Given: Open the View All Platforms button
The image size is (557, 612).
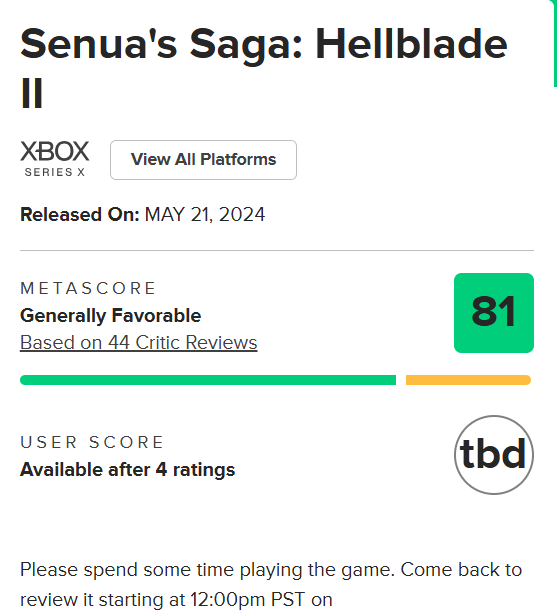Looking at the screenshot, I should click(x=203, y=160).
